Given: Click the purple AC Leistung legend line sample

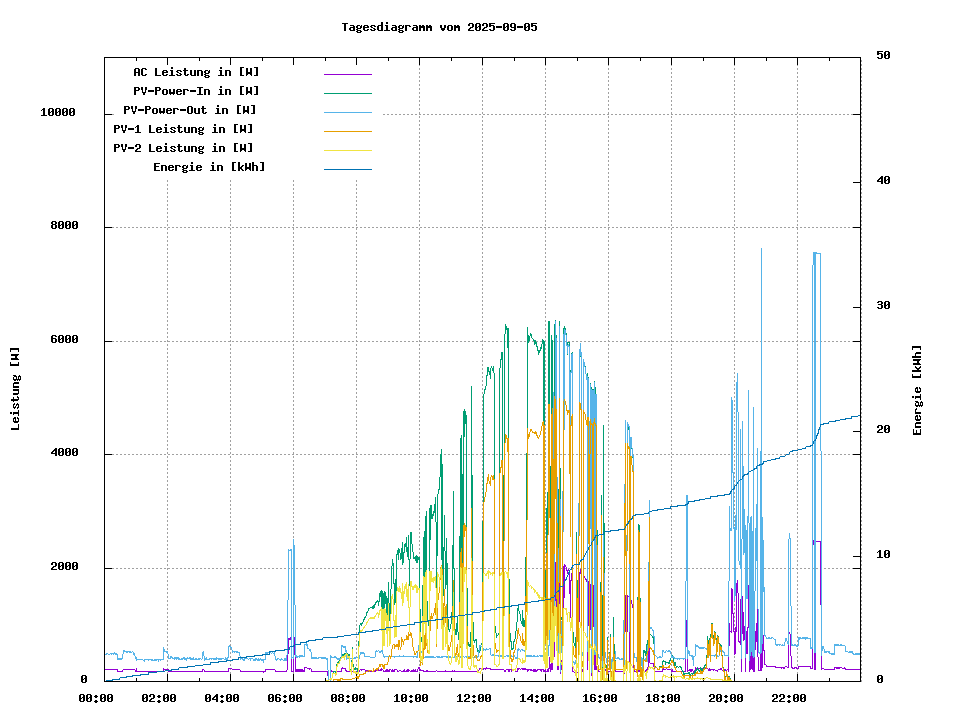Looking at the screenshot, I should click(x=347, y=73).
